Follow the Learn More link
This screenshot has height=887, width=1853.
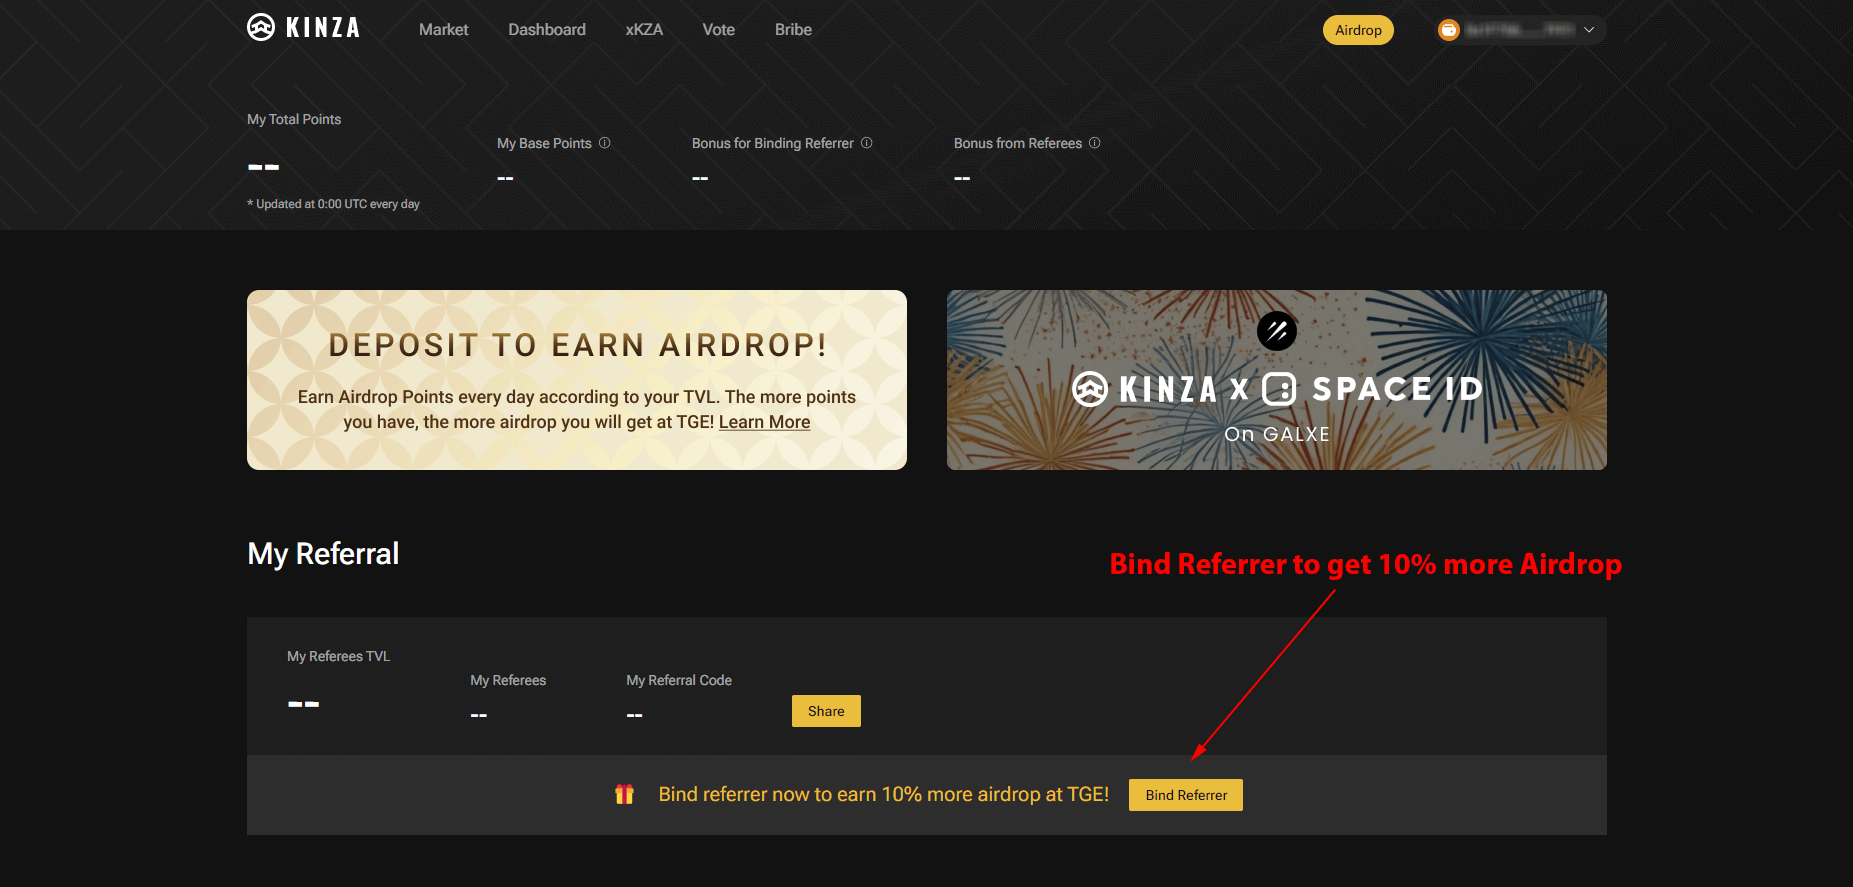tap(764, 422)
